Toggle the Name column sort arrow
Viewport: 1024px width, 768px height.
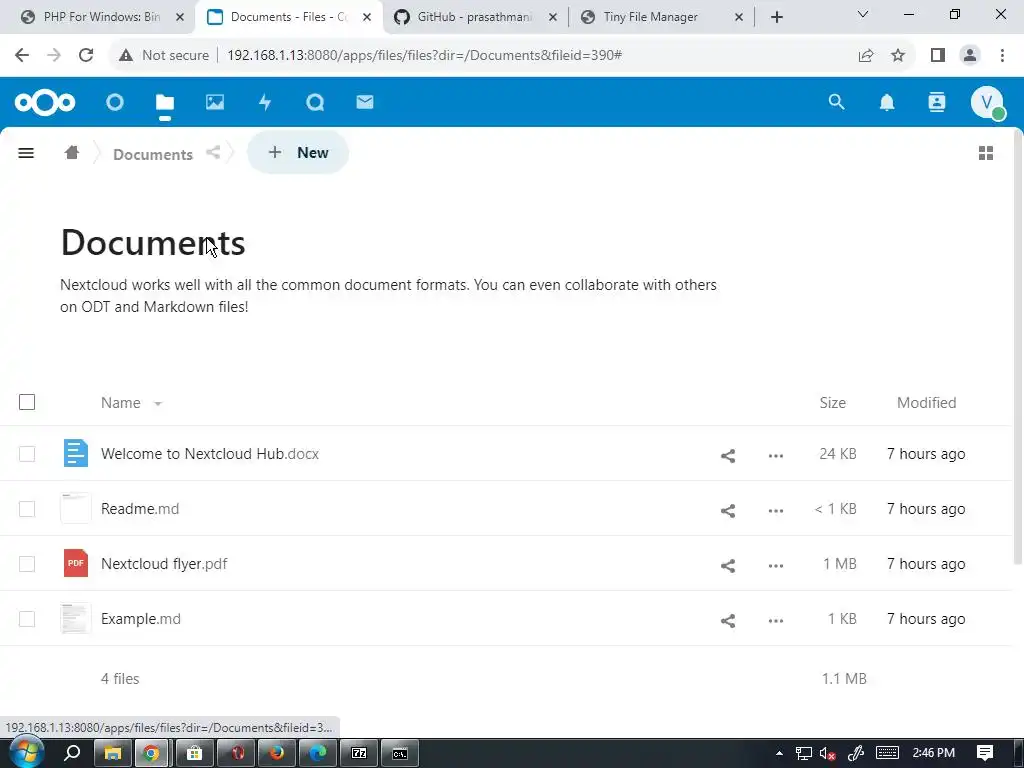click(157, 404)
